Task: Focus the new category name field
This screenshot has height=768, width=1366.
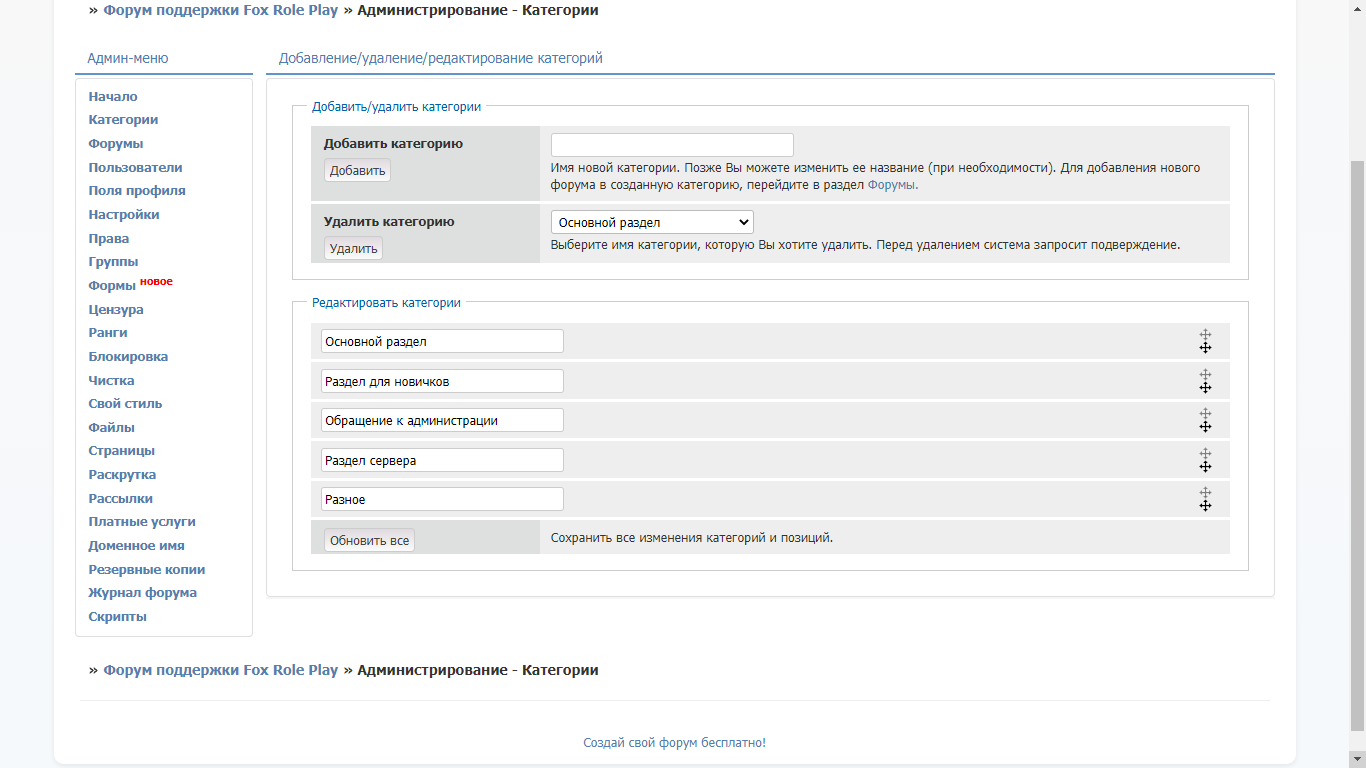Action: pos(672,145)
